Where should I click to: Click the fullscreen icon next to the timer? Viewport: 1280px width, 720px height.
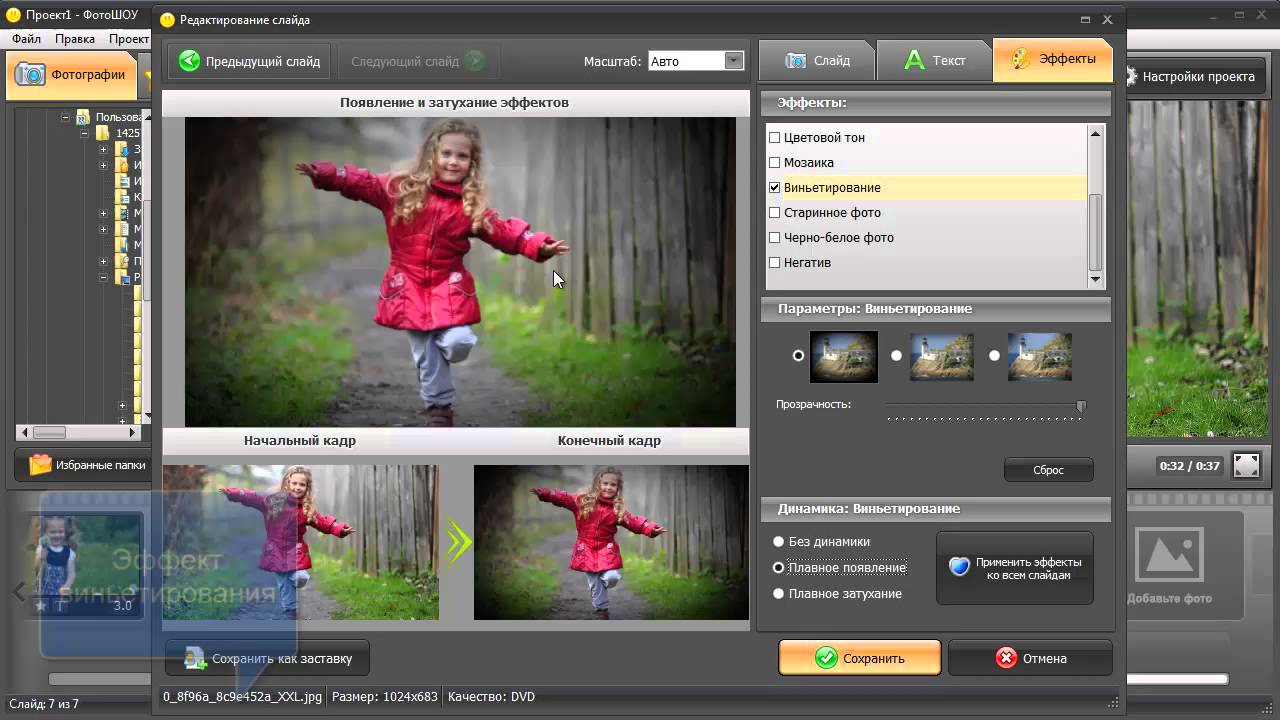(x=1246, y=465)
